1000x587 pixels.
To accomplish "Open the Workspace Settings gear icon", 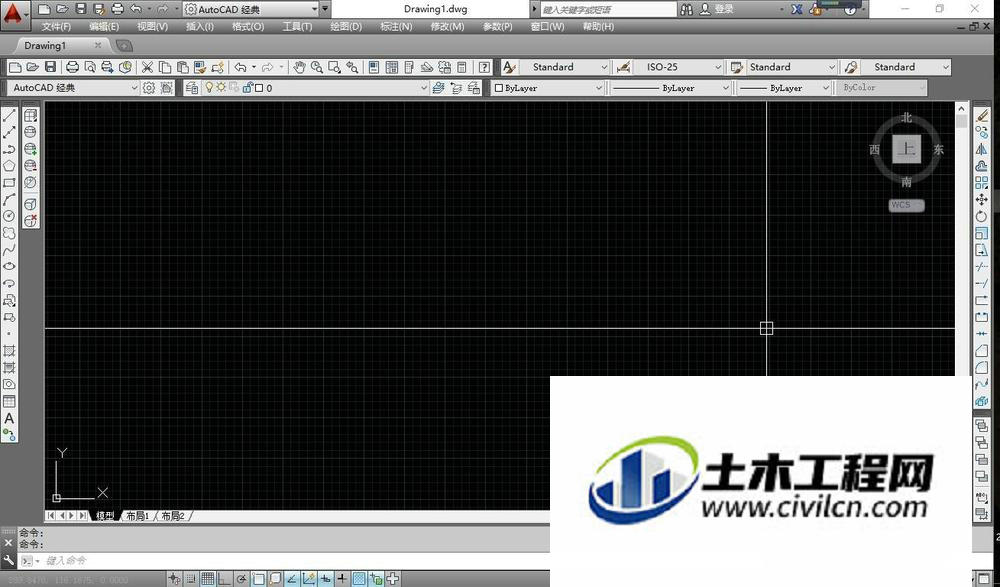I will click(x=149, y=88).
